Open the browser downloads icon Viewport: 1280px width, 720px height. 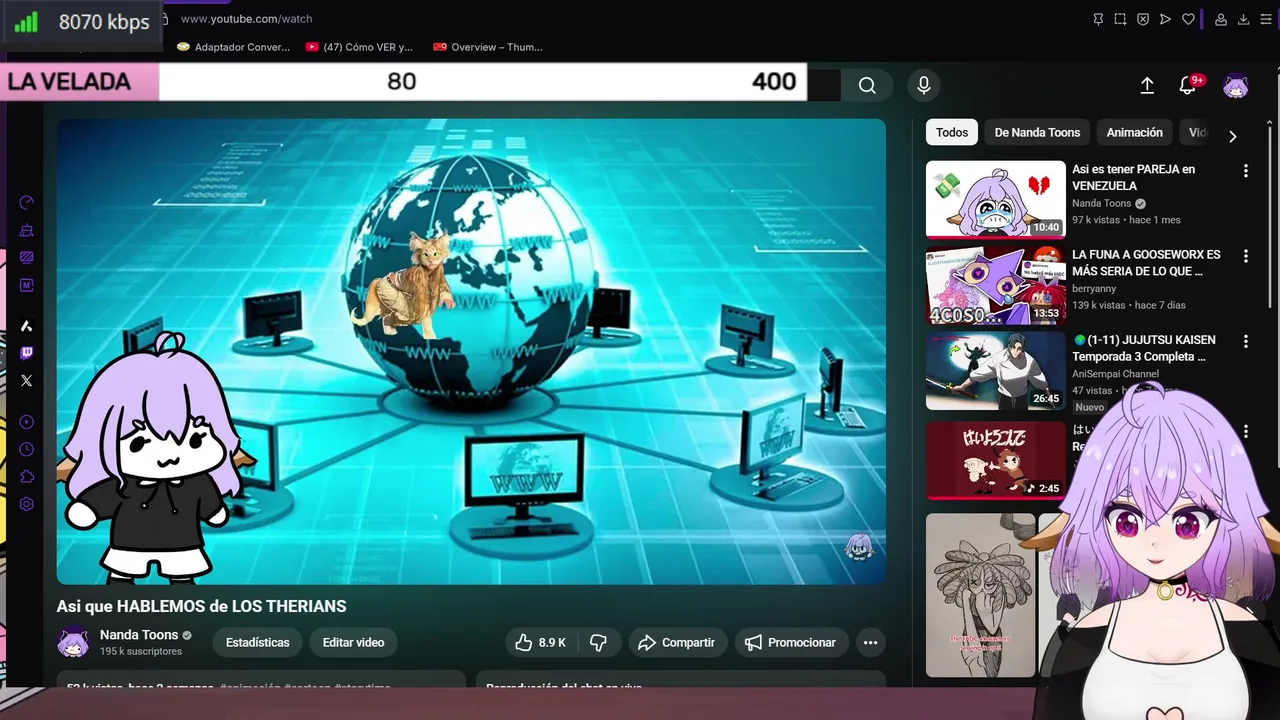click(1244, 19)
